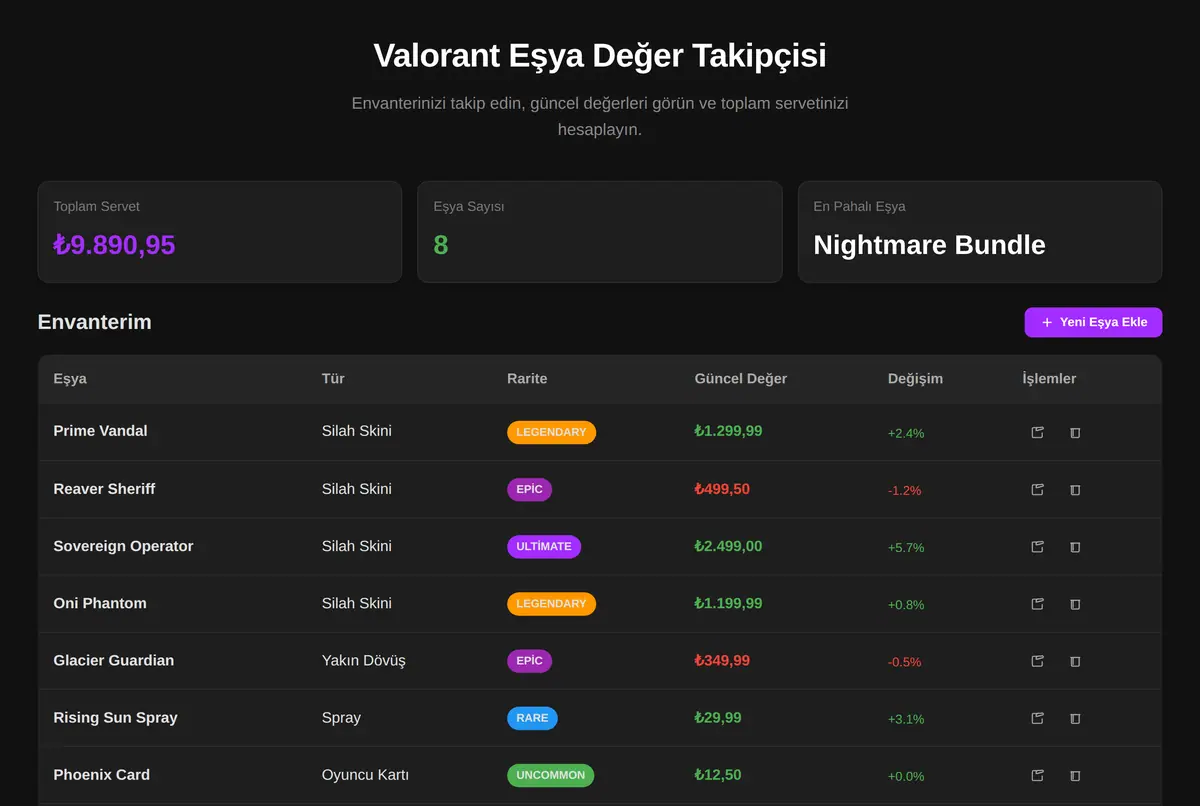1200x806 pixels.
Task: Remove Sovereign Operator using trash icon
Action: click(1075, 547)
